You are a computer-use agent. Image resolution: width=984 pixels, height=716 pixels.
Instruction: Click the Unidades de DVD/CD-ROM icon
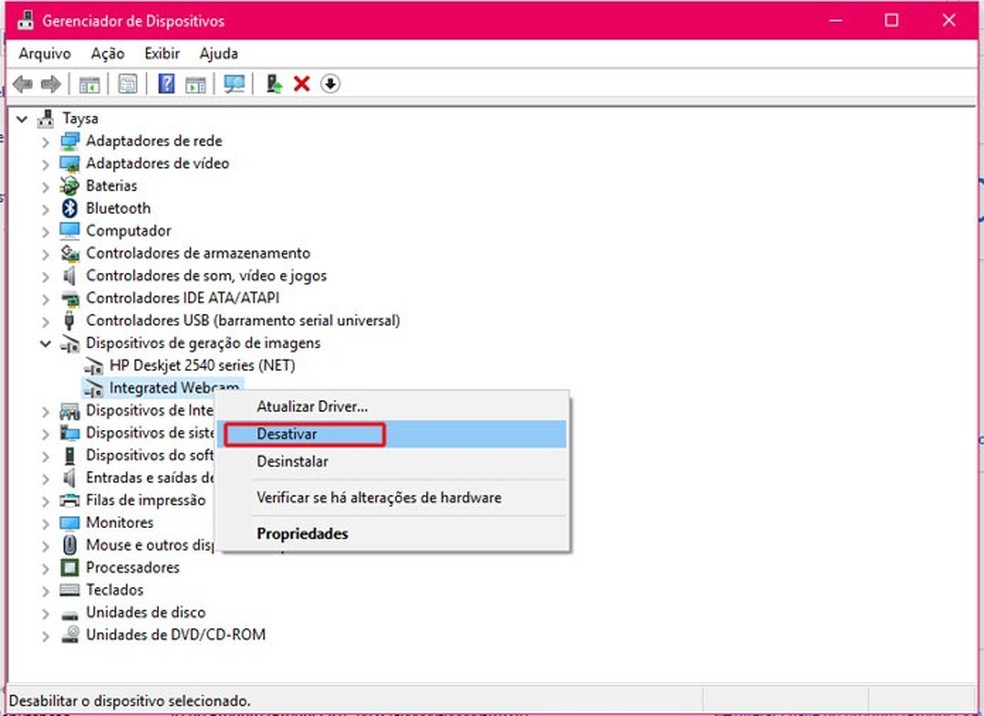(70, 634)
